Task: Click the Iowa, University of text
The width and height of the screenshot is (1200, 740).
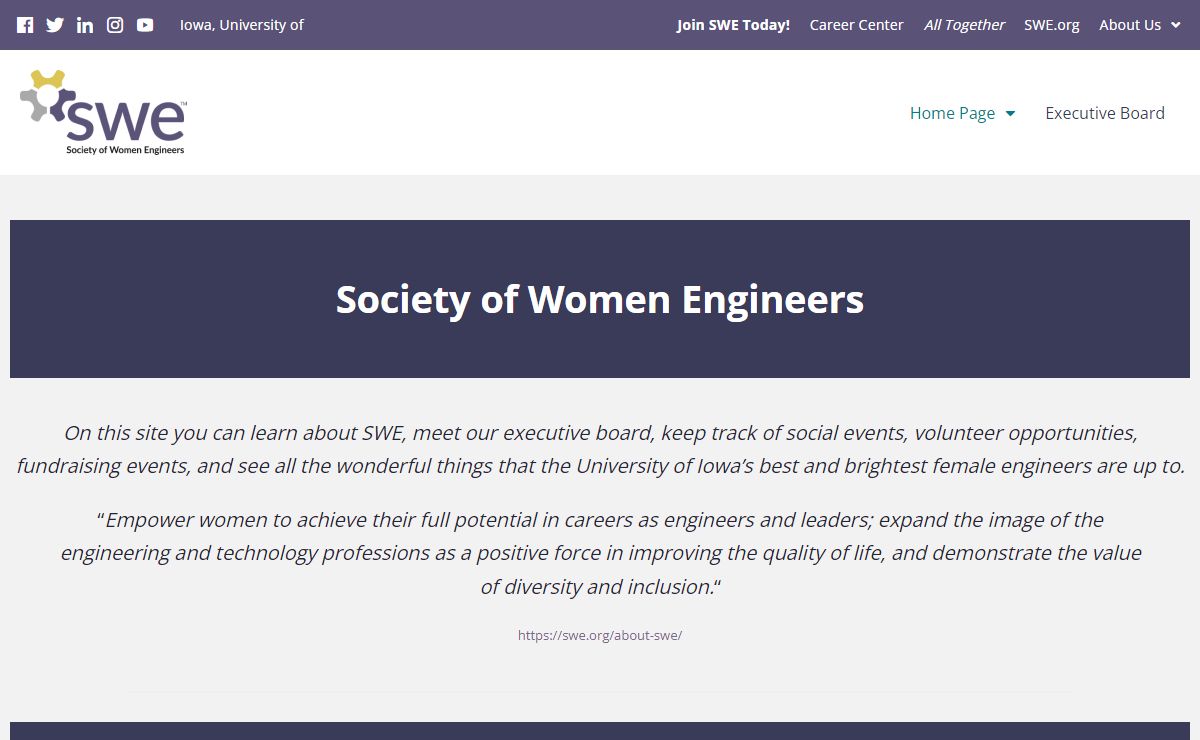Action: pos(242,25)
